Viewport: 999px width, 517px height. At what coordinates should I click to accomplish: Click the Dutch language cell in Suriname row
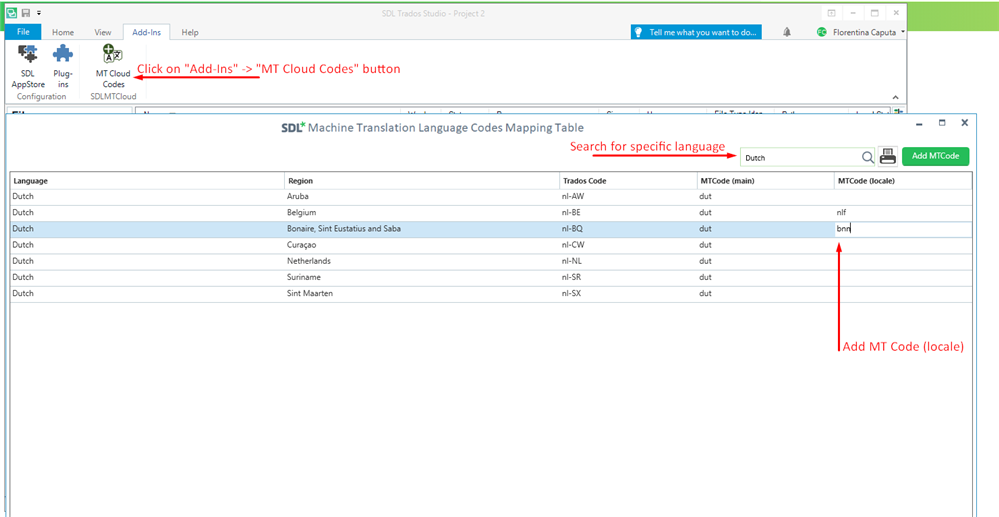point(147,277)
